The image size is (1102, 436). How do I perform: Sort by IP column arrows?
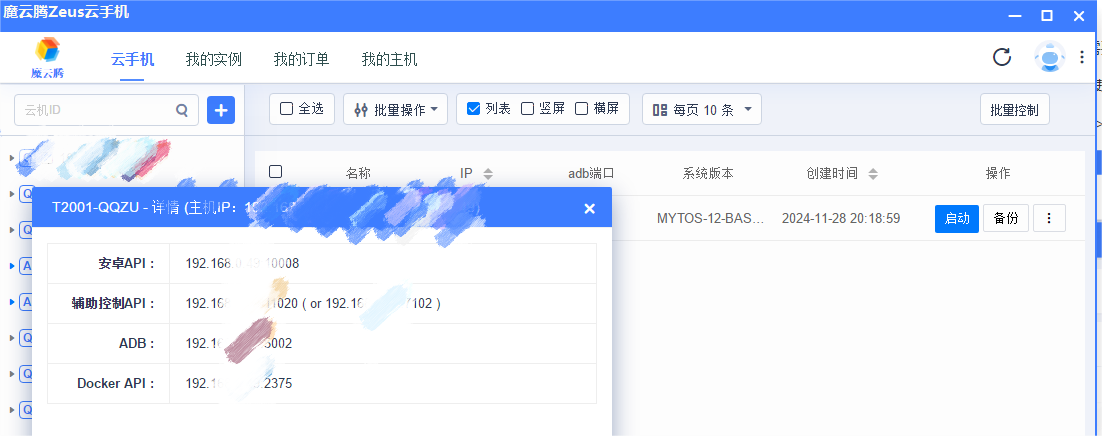[x=488, y=173]
